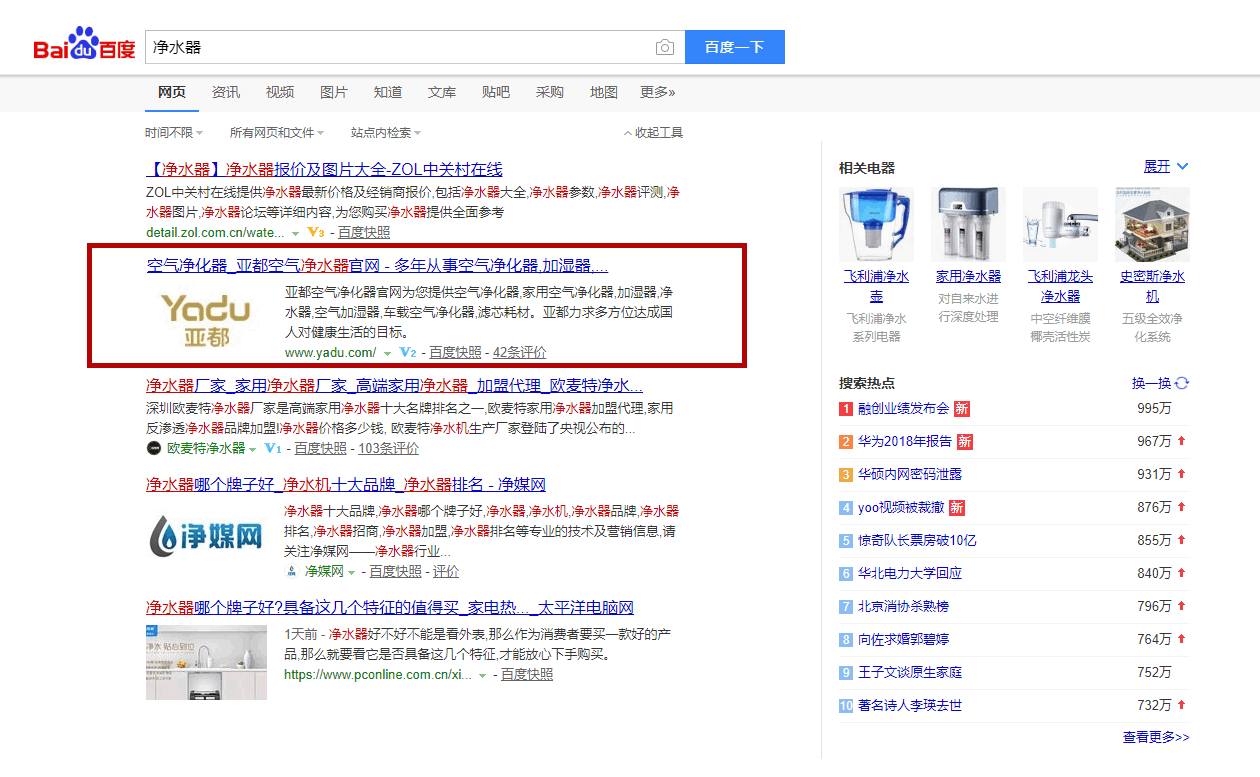Go to the 文库 tab

(x=442, y=92)
